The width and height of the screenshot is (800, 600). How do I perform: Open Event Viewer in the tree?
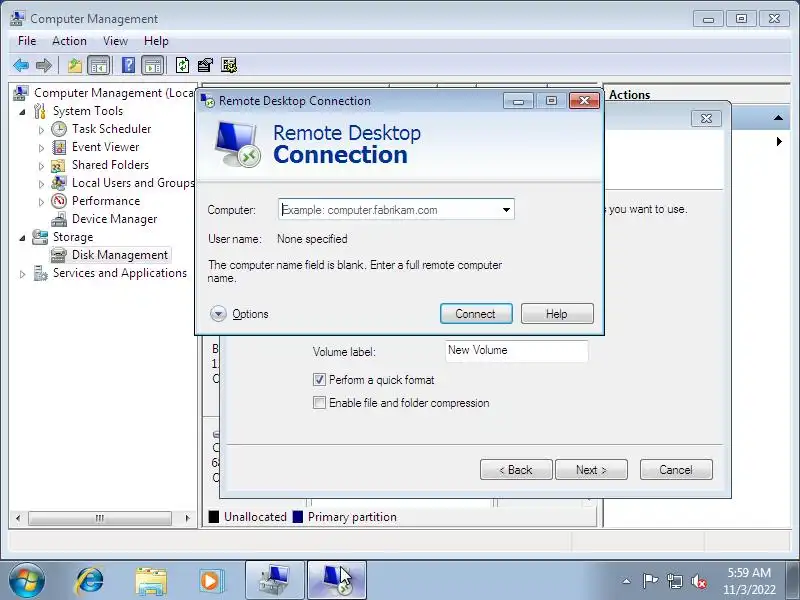click(x=105, y=147)
